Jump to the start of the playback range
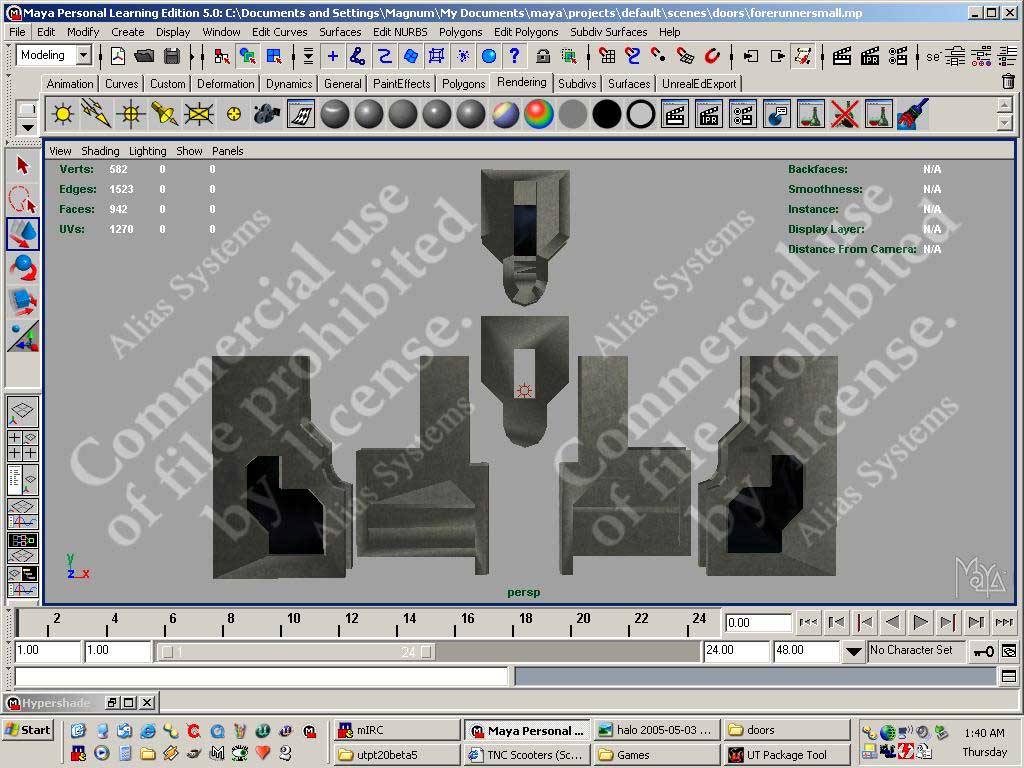 pos(808,622)
